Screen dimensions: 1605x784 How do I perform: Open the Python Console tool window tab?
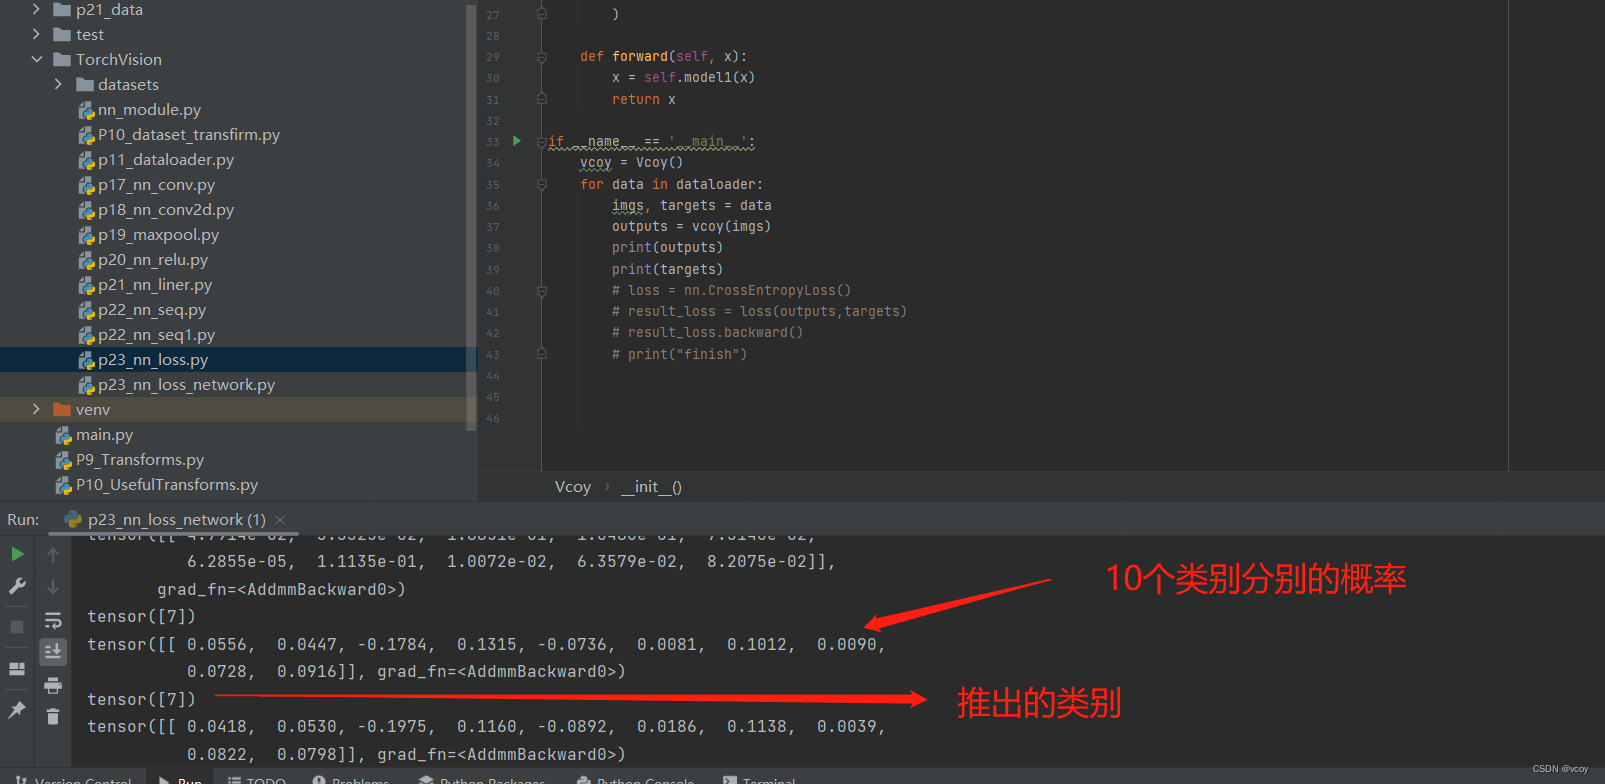click(636, 780)
